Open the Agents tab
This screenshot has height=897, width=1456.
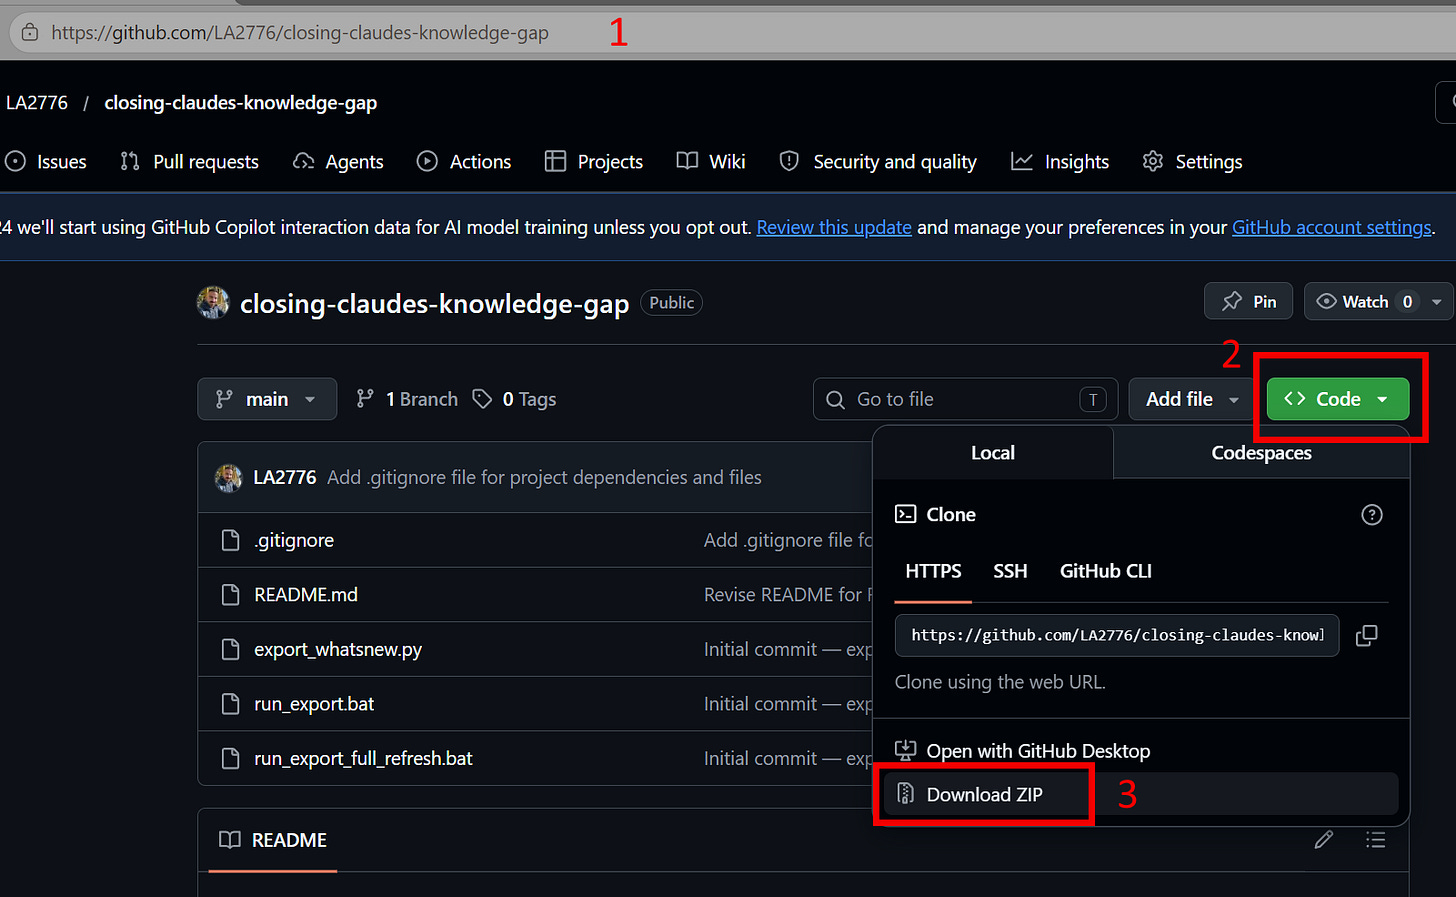click(x=338, y=162)
